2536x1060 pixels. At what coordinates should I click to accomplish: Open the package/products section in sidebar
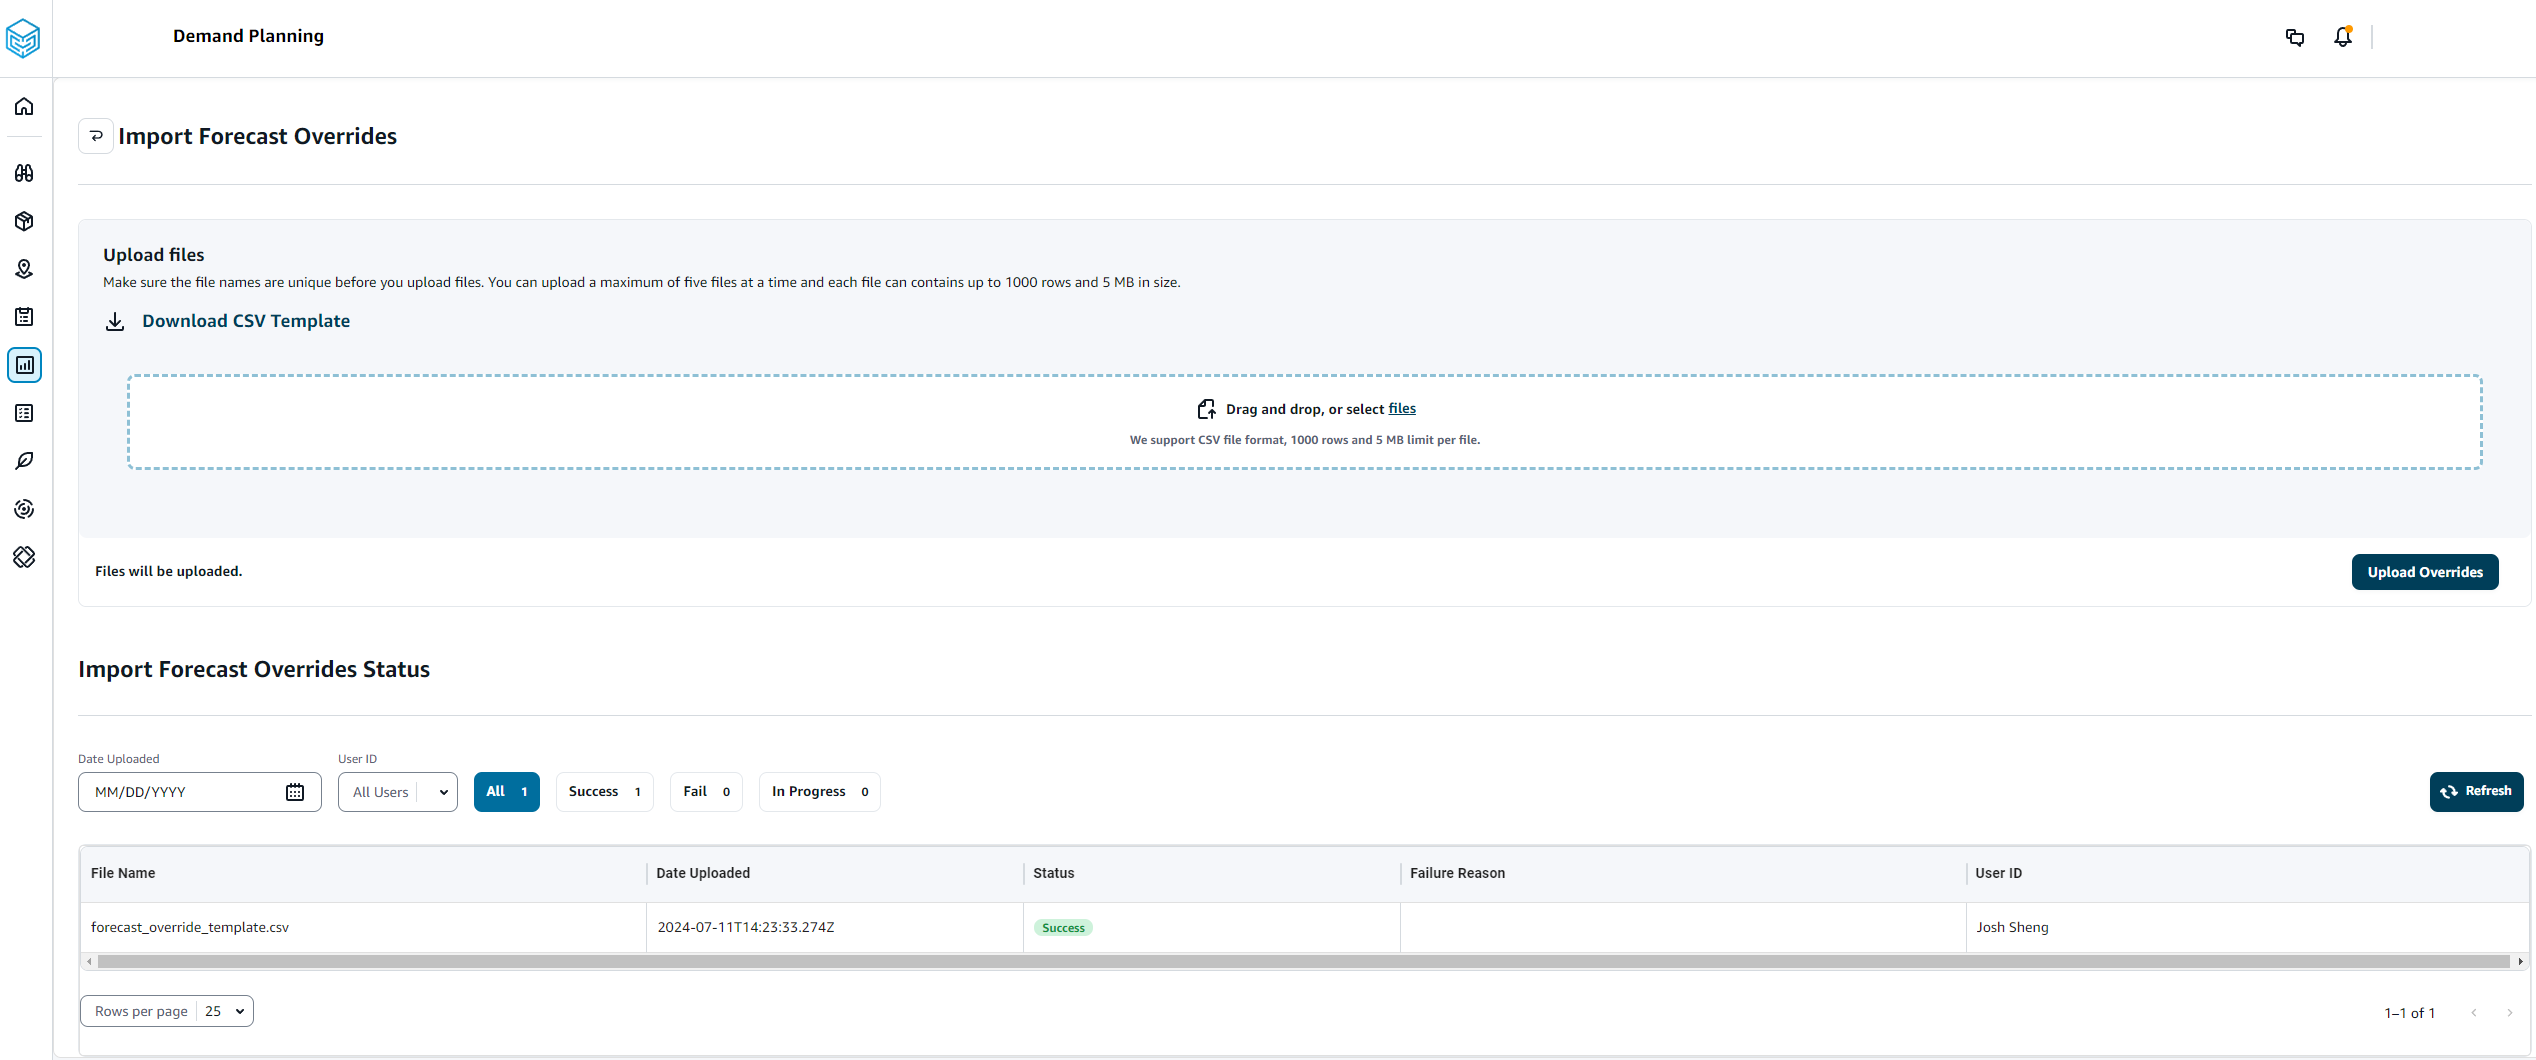[24, 220]
